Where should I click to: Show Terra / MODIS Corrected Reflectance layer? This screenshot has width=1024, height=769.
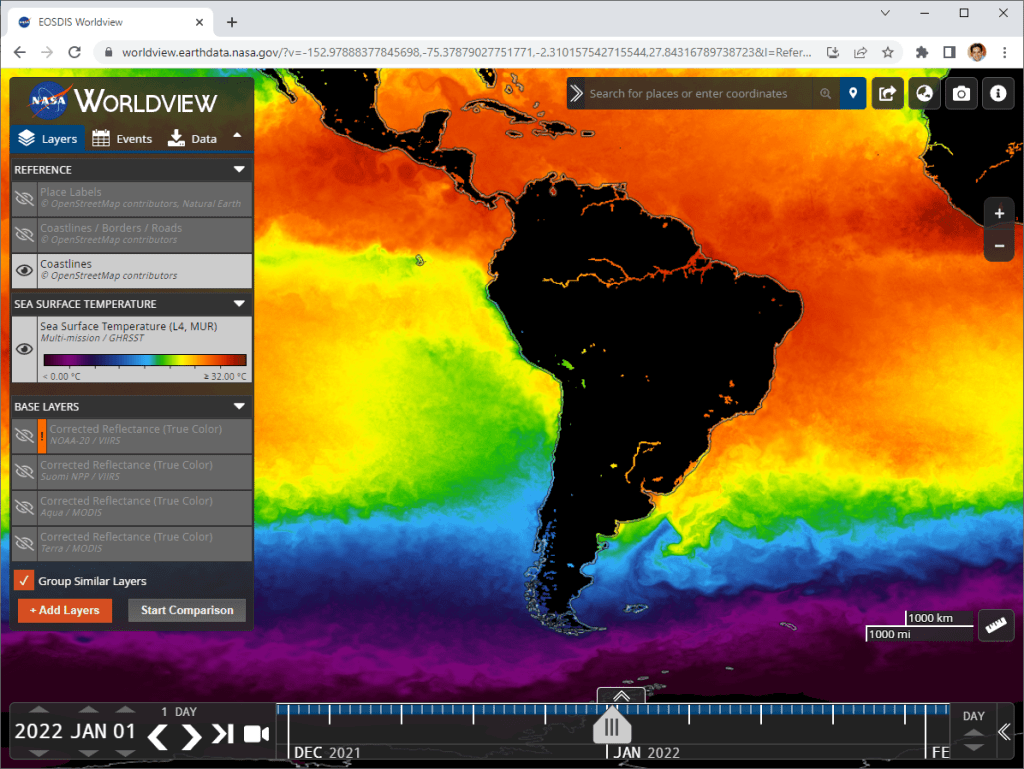pyautogui.click(x=25, y=543)
